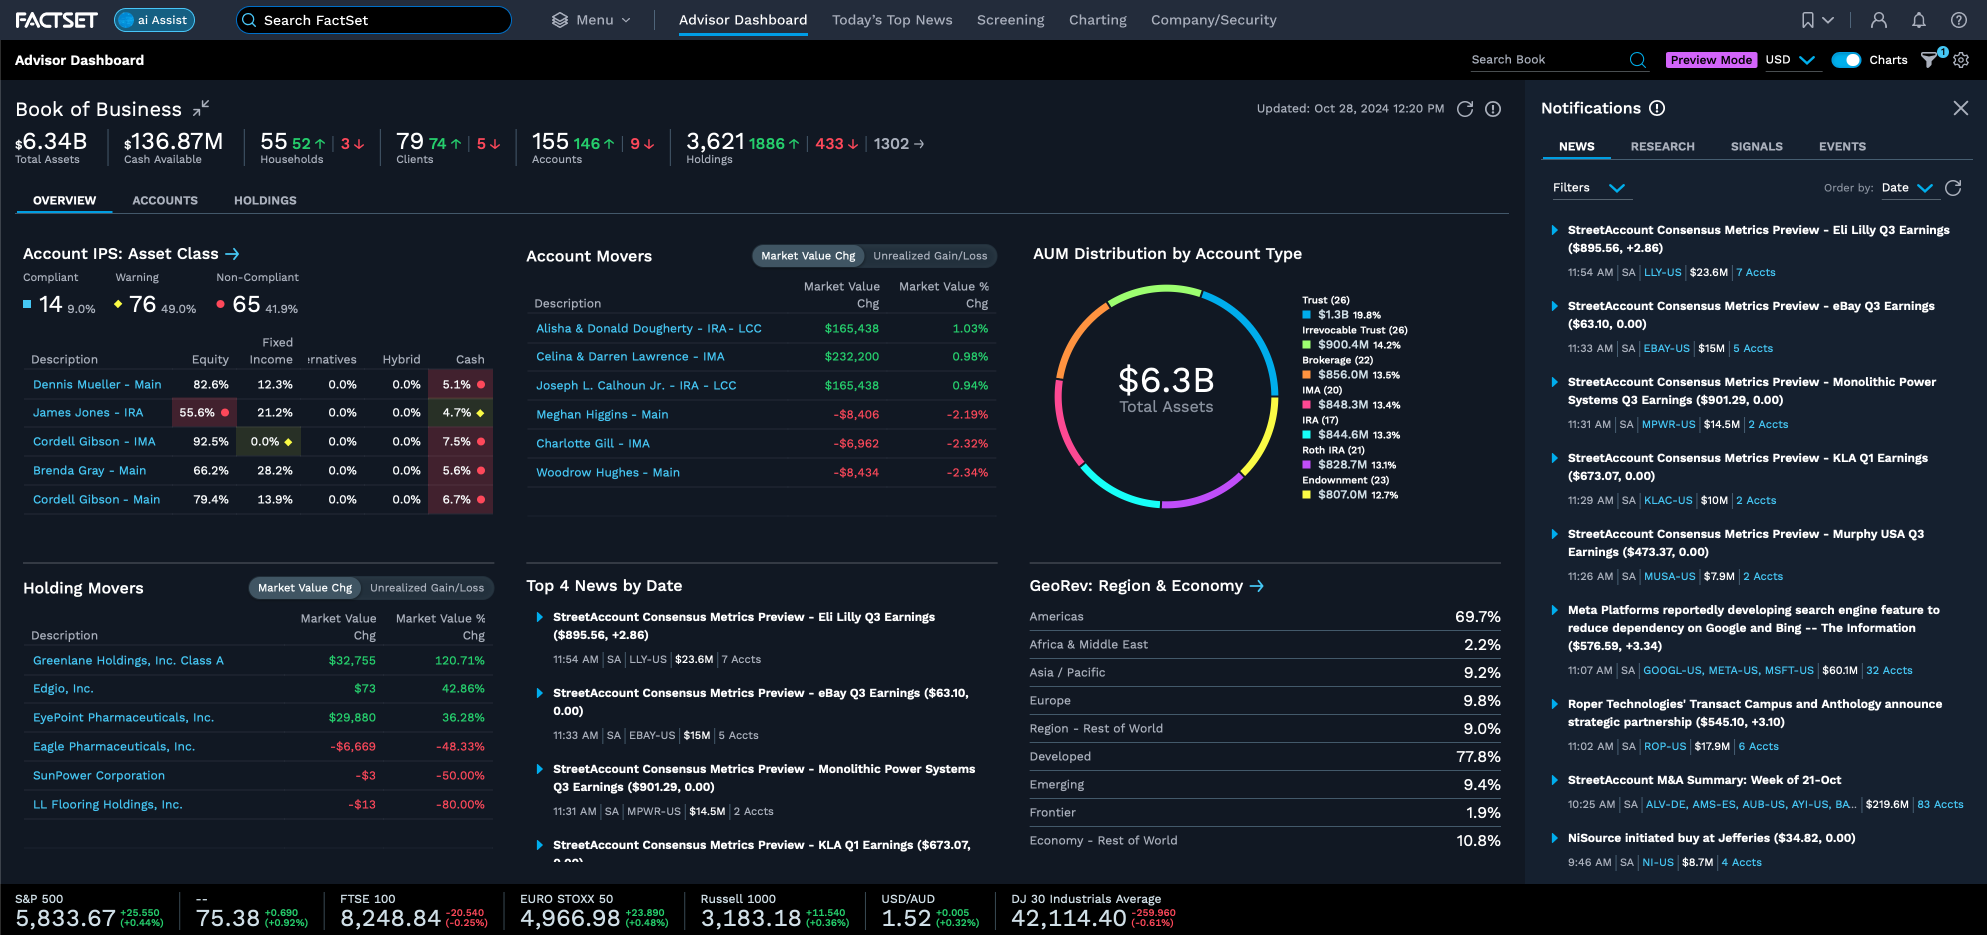The image size is (1987, 935).
Task: Open the Charting tab
Action: (x=1097, y=20)
